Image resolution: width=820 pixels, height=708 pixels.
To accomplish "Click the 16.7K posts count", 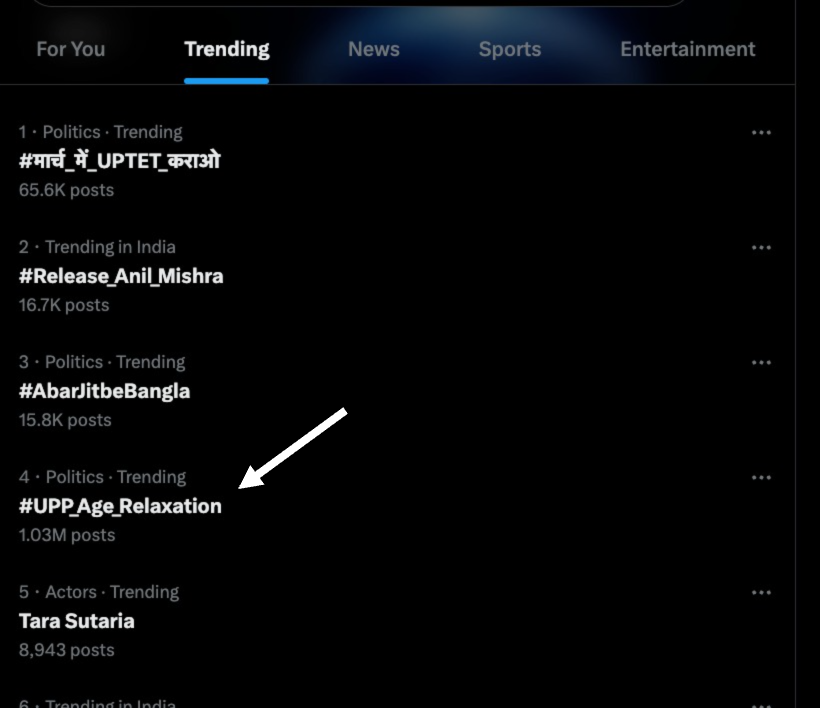I will 64,305.
